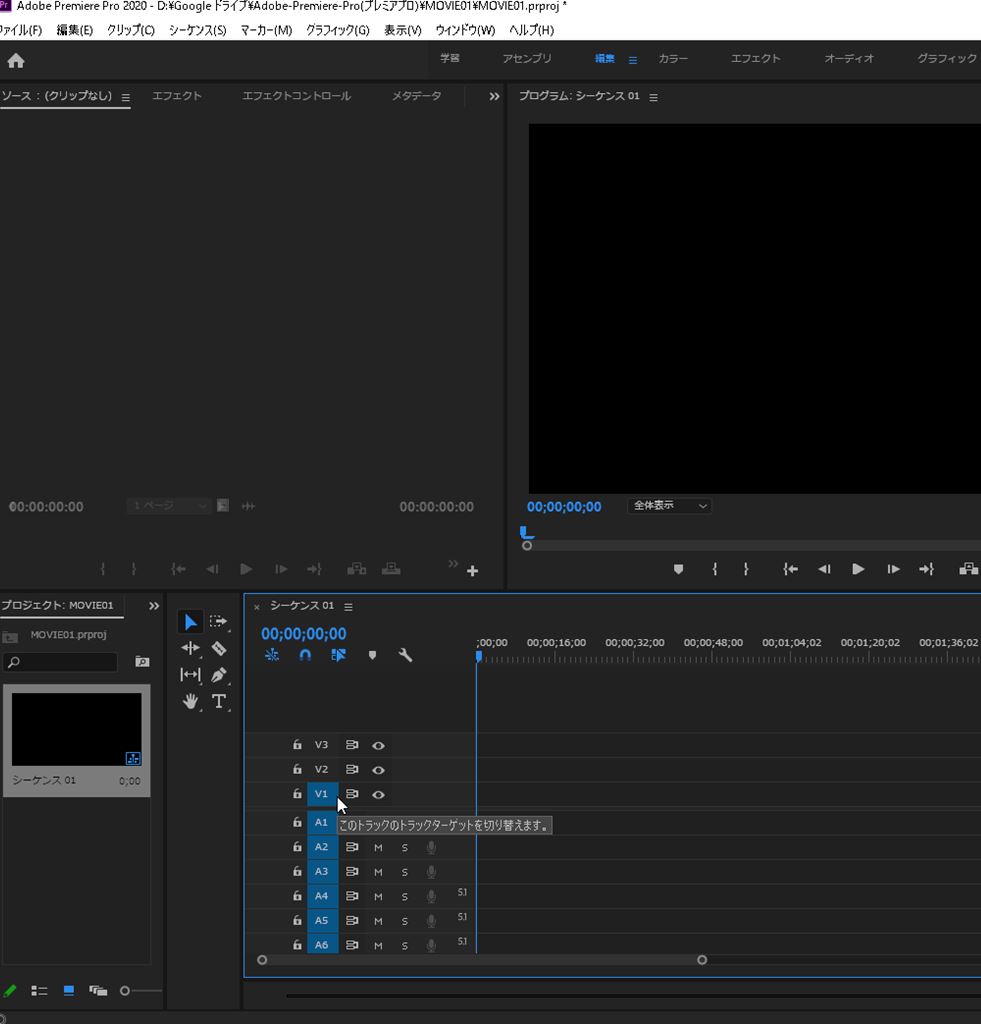The image size is (981, 1024).
Task: Open timeline settings wrench icon
Action: [x=405, y=656]
